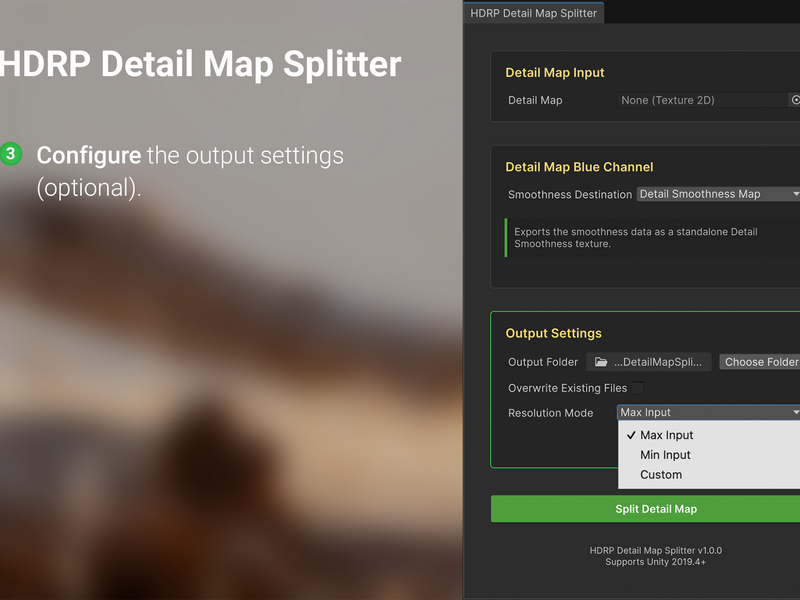The image size is (800, 600).
Task: Click the green Split Detail Map button
Action: tap(645, 509)
